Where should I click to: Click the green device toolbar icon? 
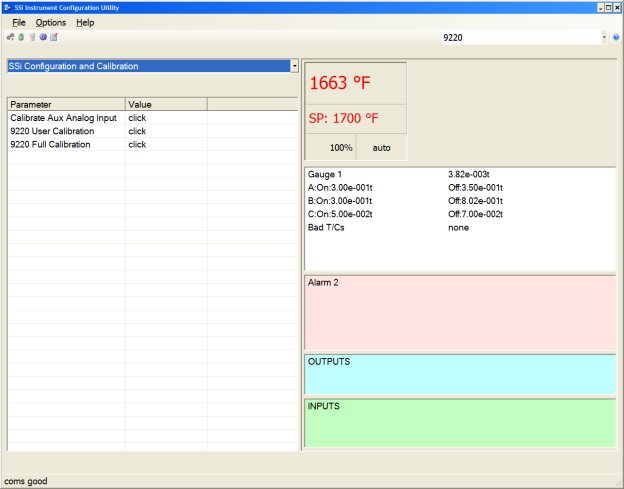(x=21, y=37)
